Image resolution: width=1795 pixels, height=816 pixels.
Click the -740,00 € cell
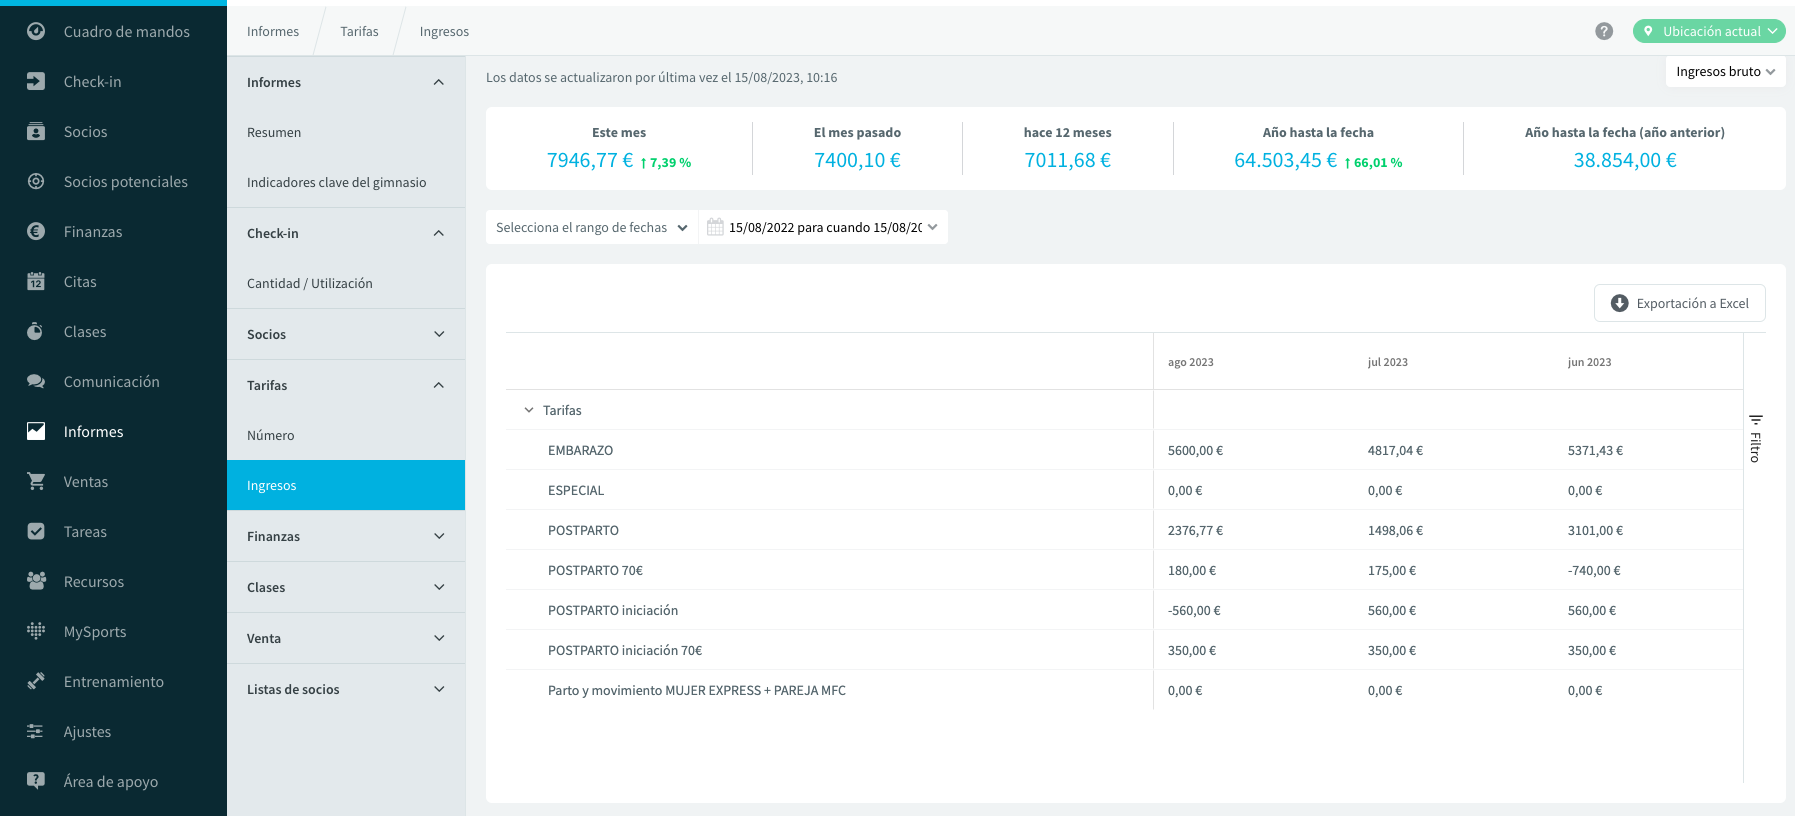point(1594,570)
